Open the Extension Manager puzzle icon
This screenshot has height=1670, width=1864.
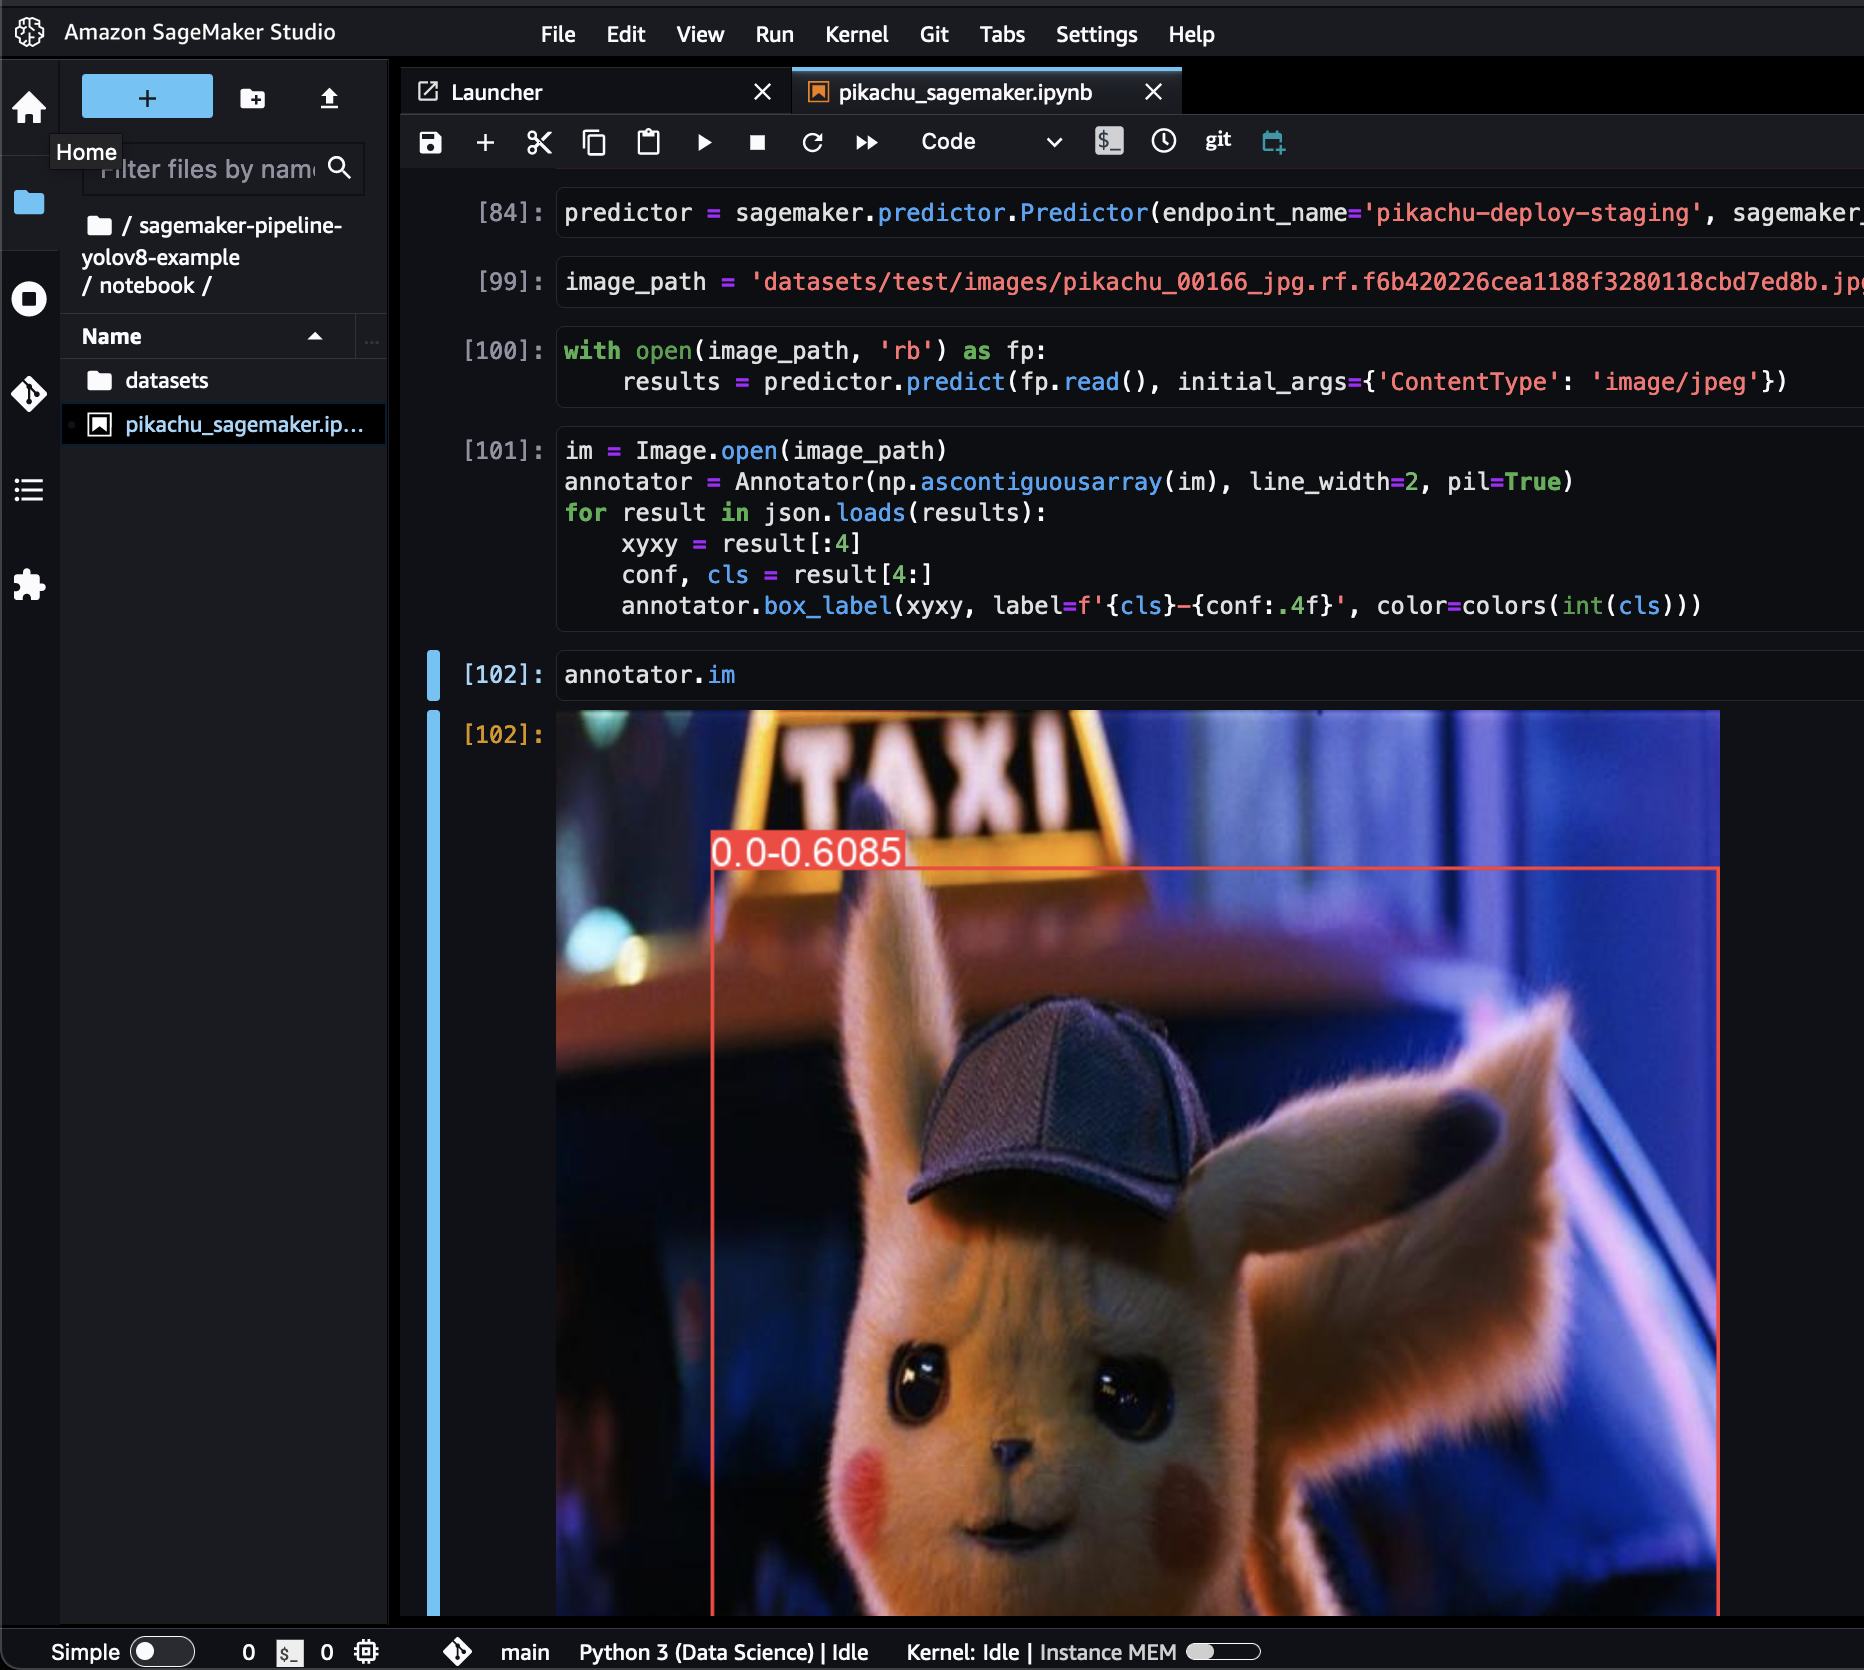tap(29, 585)
